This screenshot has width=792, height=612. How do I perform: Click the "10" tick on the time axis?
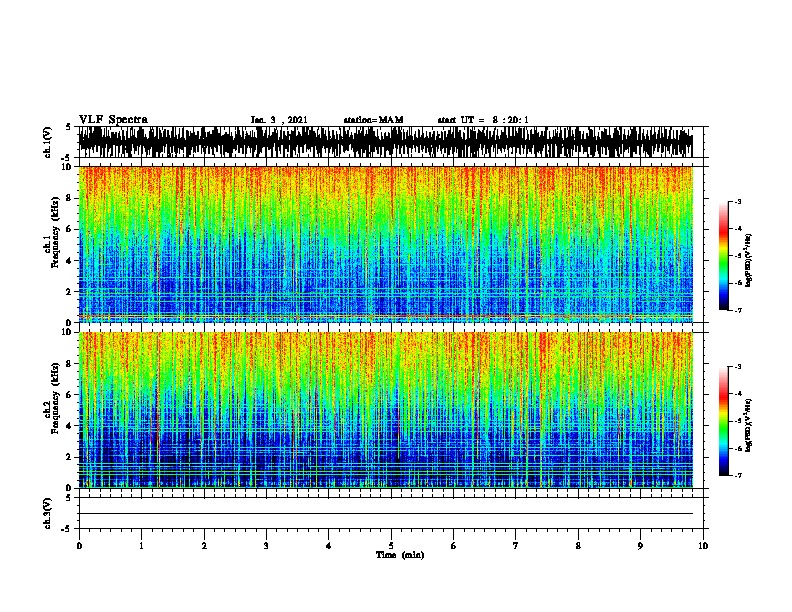[x=703, y=546]
